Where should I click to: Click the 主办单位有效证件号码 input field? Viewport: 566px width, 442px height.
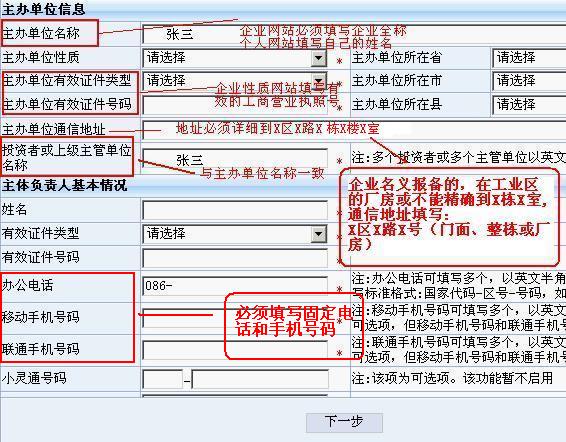235,105
